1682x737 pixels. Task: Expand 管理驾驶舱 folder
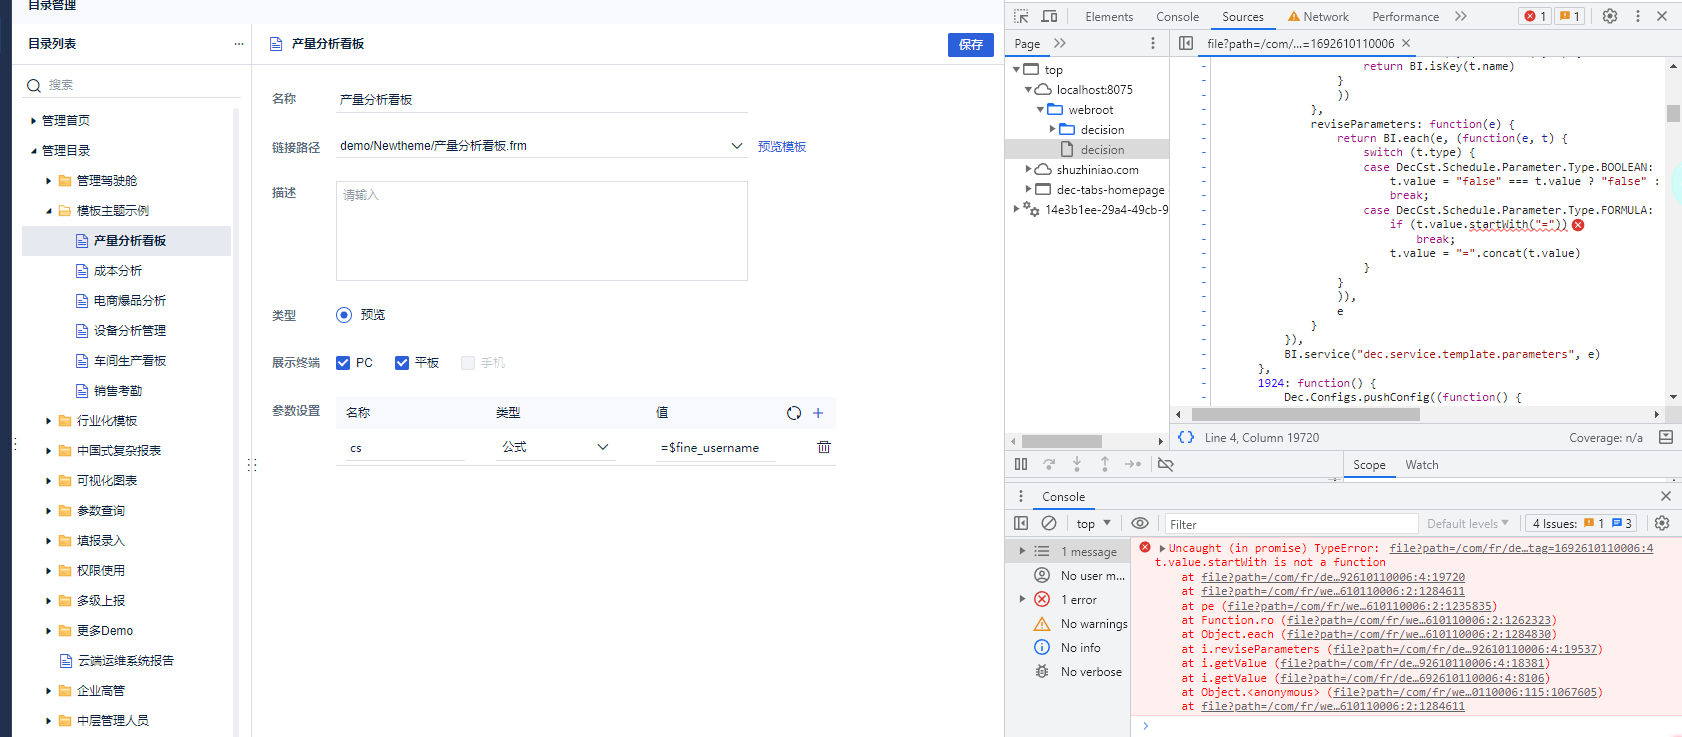48,181
